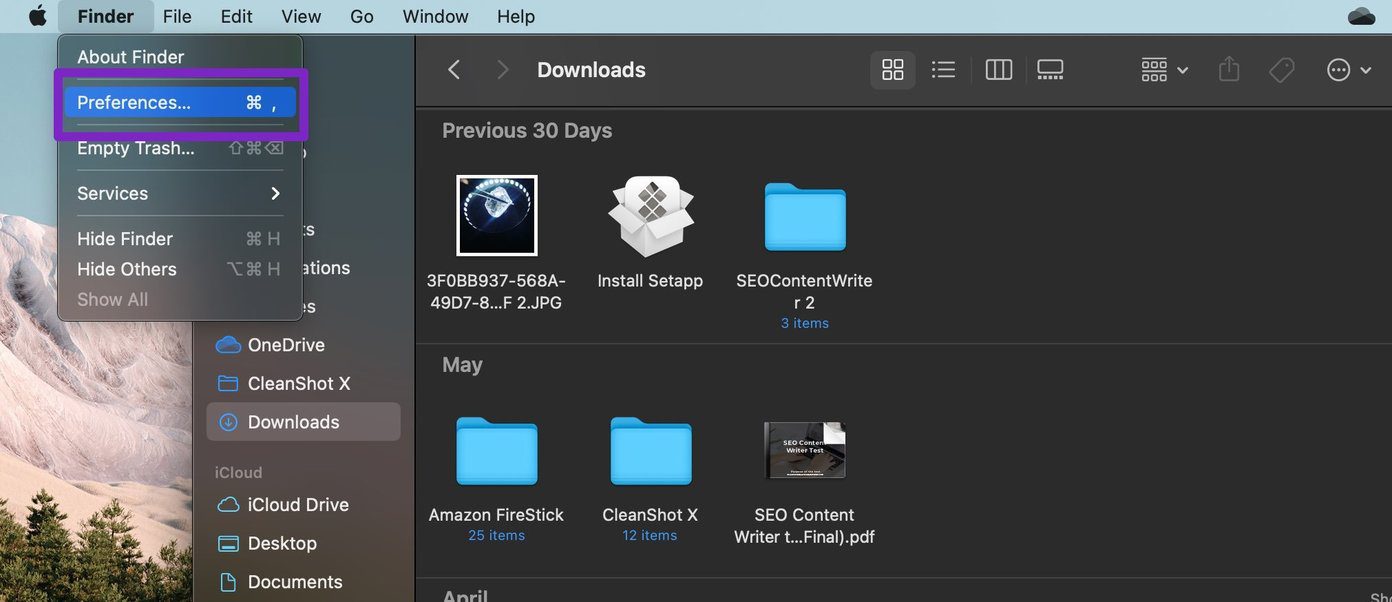This screenshot has height=602, width=1392.
Task: Open the group-by dropdown
Action: (1165, 70)
